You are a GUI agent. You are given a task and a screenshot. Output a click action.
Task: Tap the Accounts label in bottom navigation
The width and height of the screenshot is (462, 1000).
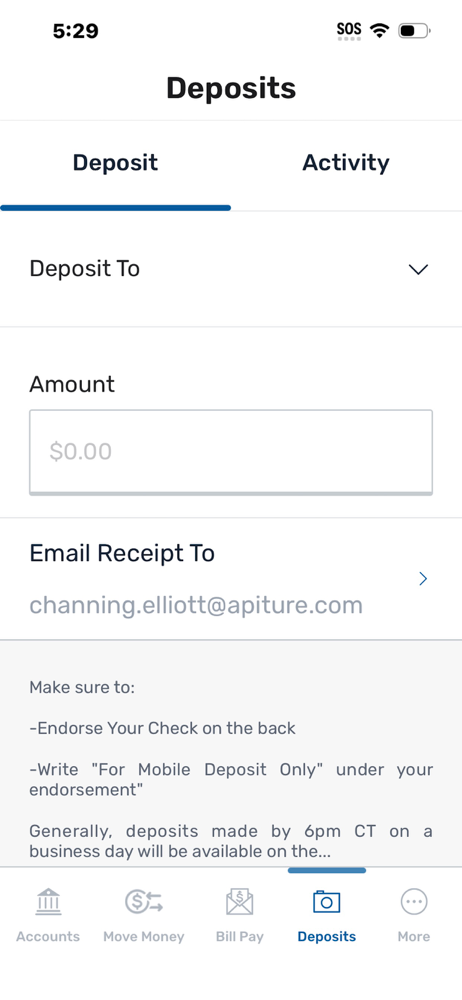(48, 936)
